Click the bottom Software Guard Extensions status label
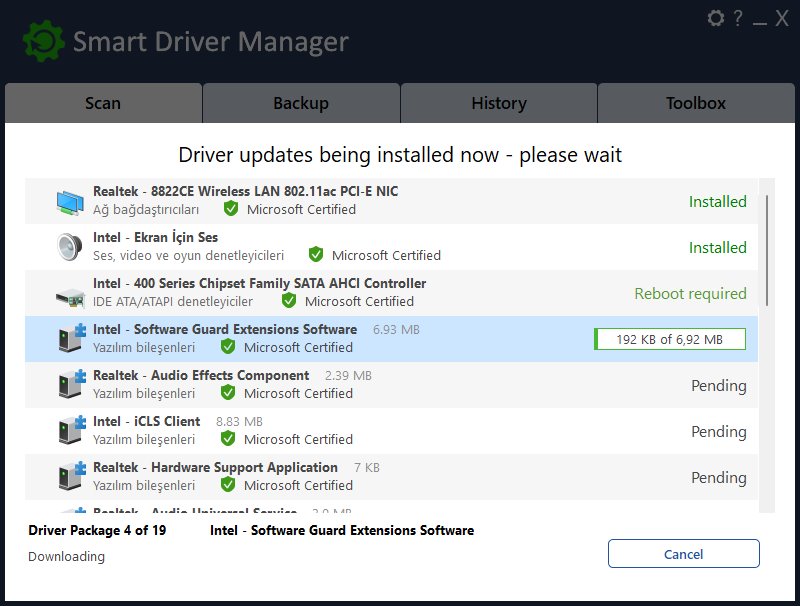Screen dimensions: 800x606 coord(342,531)
